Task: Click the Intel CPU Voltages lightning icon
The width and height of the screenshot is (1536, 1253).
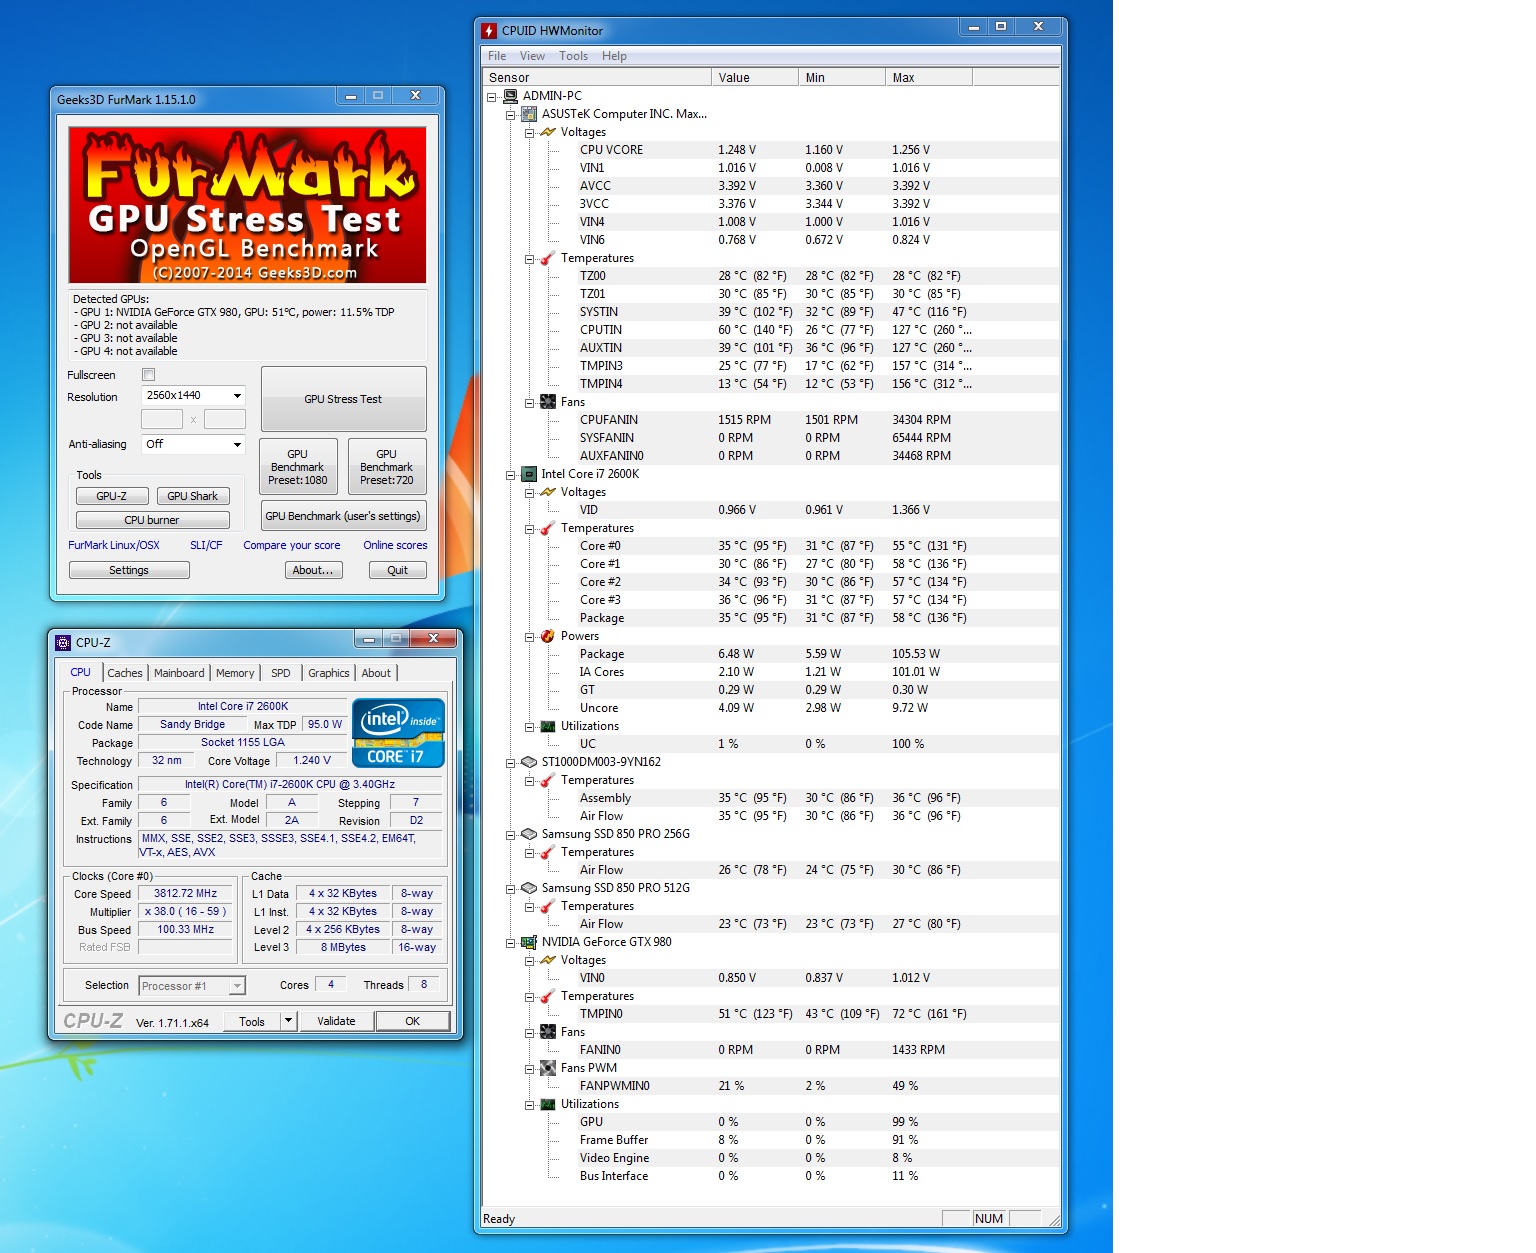Action: 548,492
